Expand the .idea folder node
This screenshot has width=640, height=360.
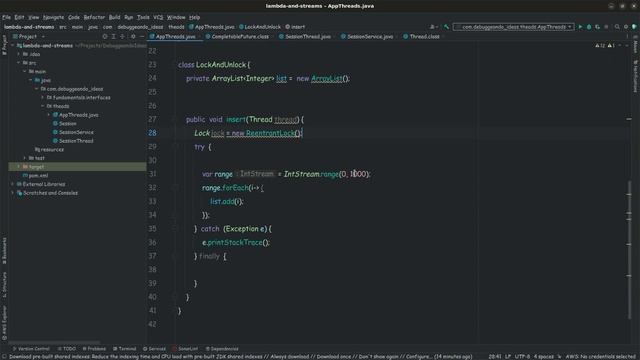[18, 54]
